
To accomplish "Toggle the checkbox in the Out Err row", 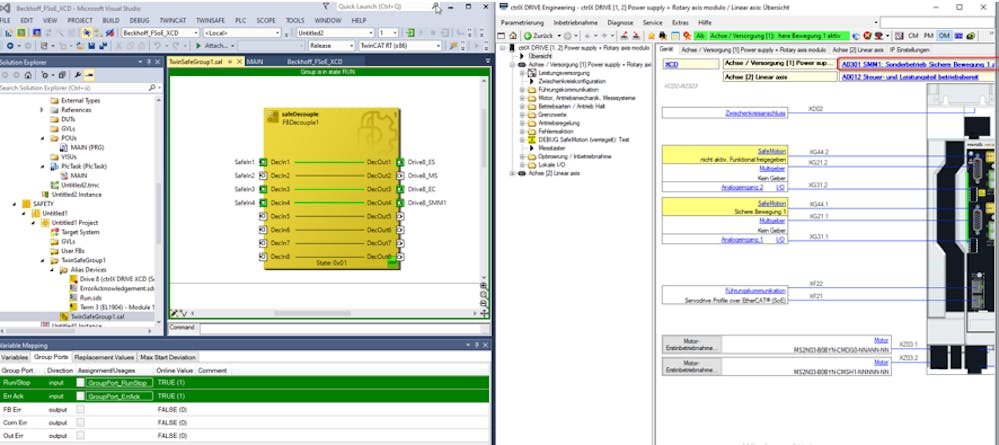I will pos(80,435).
